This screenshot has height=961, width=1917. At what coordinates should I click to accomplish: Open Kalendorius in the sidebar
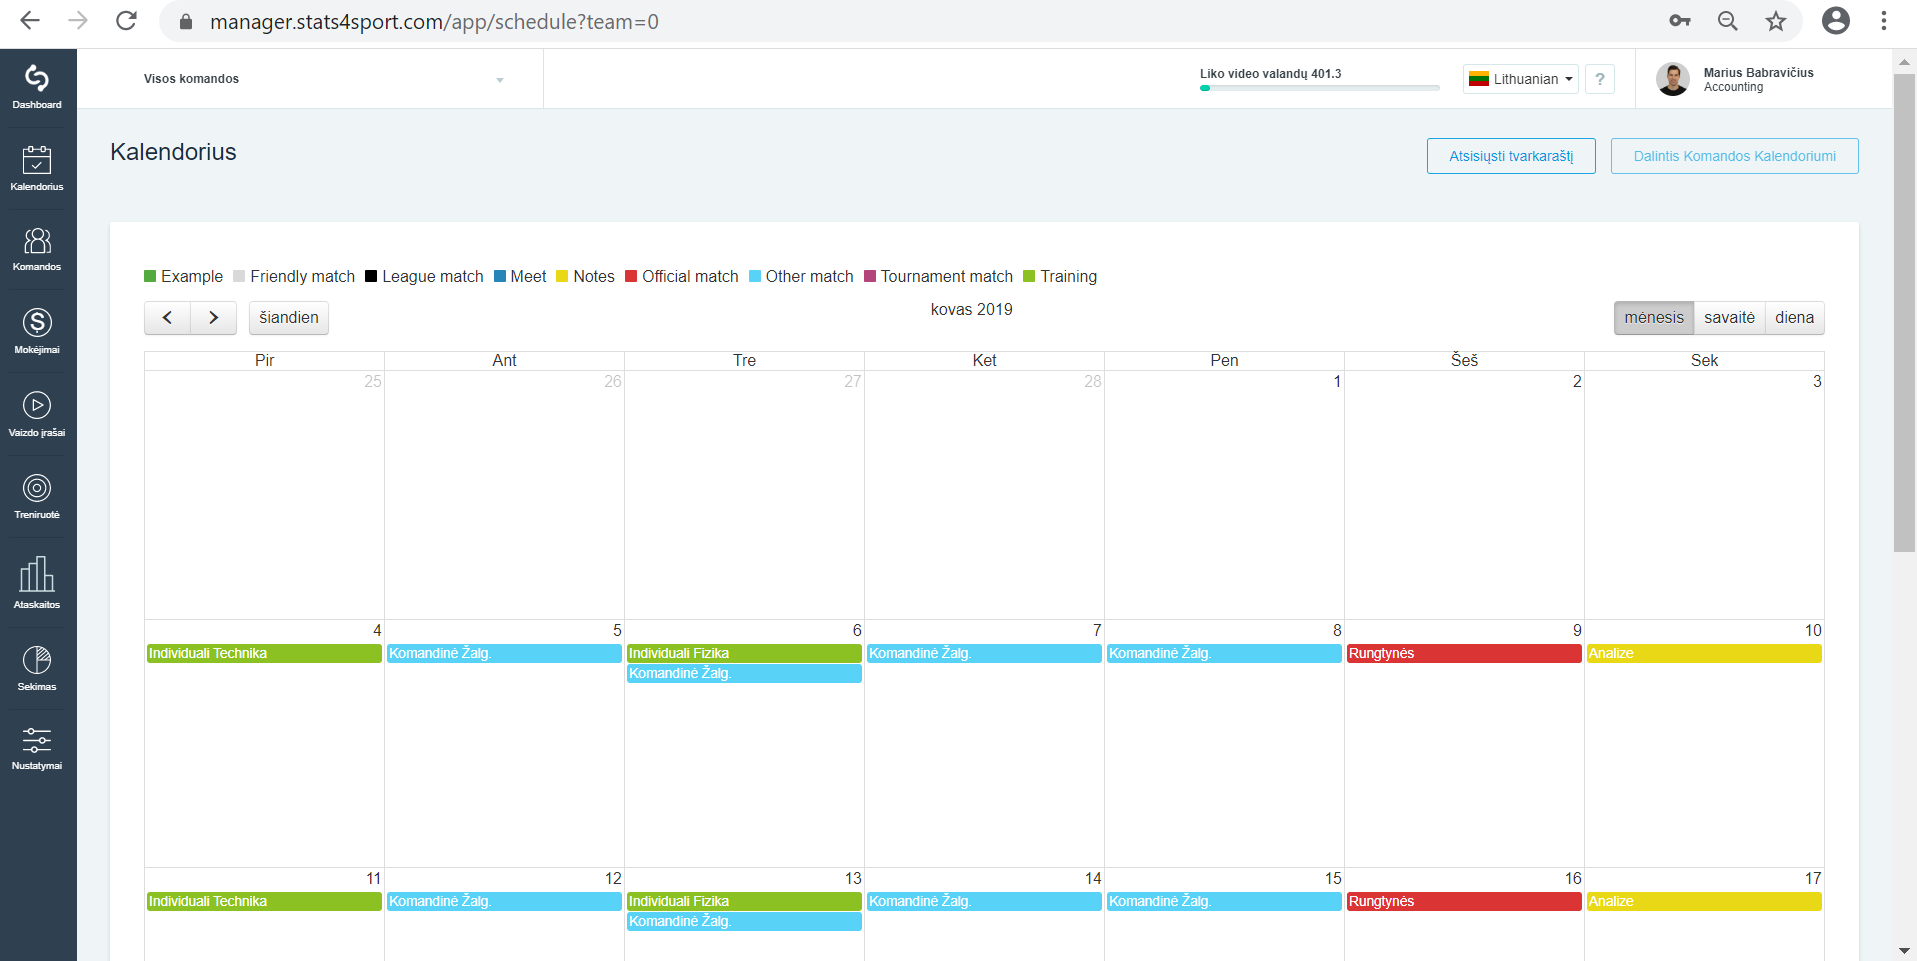point(37,168)
